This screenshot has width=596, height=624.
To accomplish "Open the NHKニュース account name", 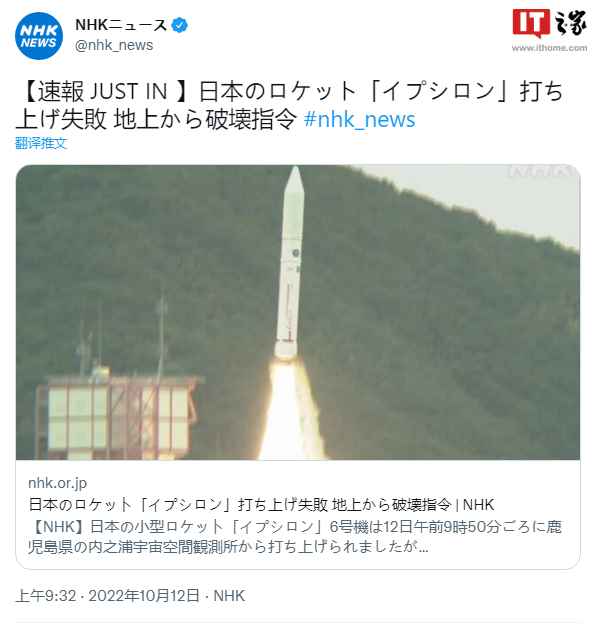I will 121,25.
